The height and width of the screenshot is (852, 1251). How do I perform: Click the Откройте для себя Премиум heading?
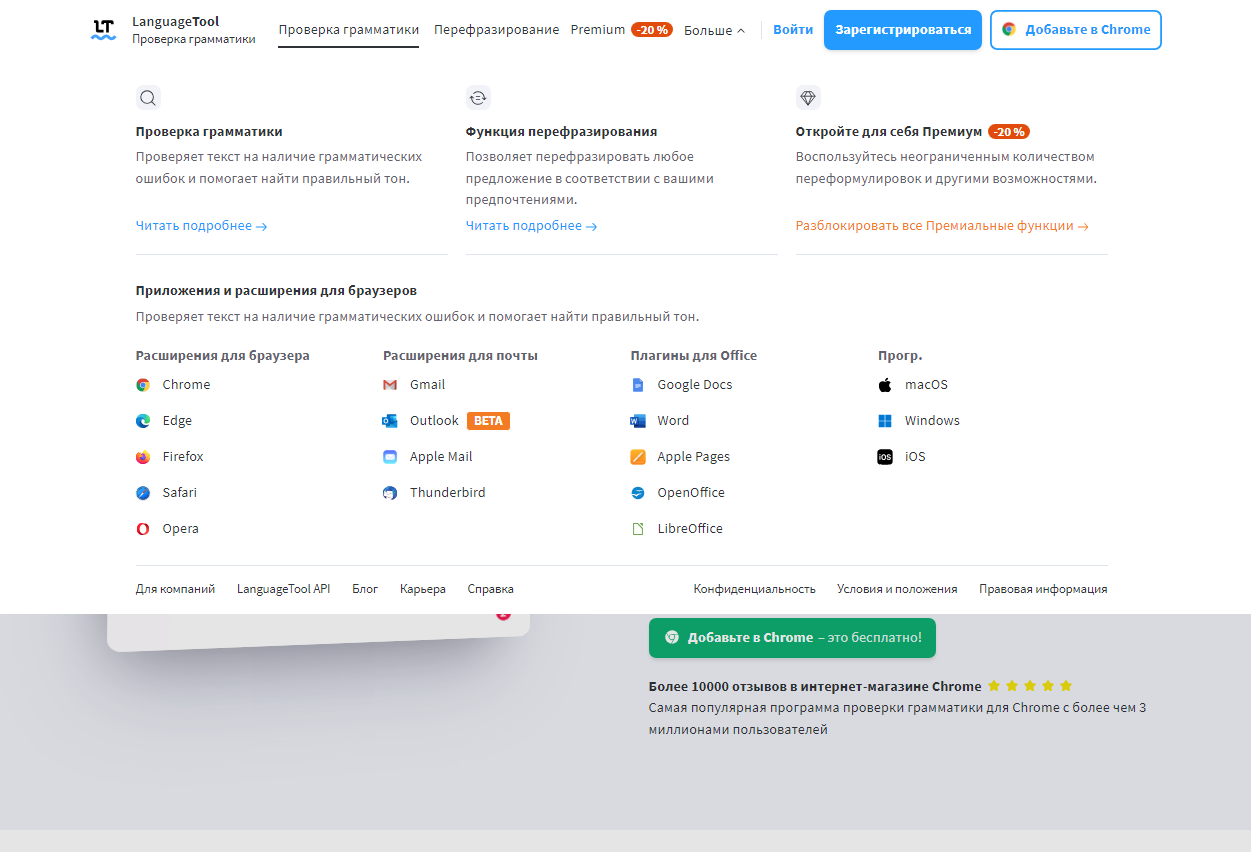pyautogui.click(x=888, y=132)
